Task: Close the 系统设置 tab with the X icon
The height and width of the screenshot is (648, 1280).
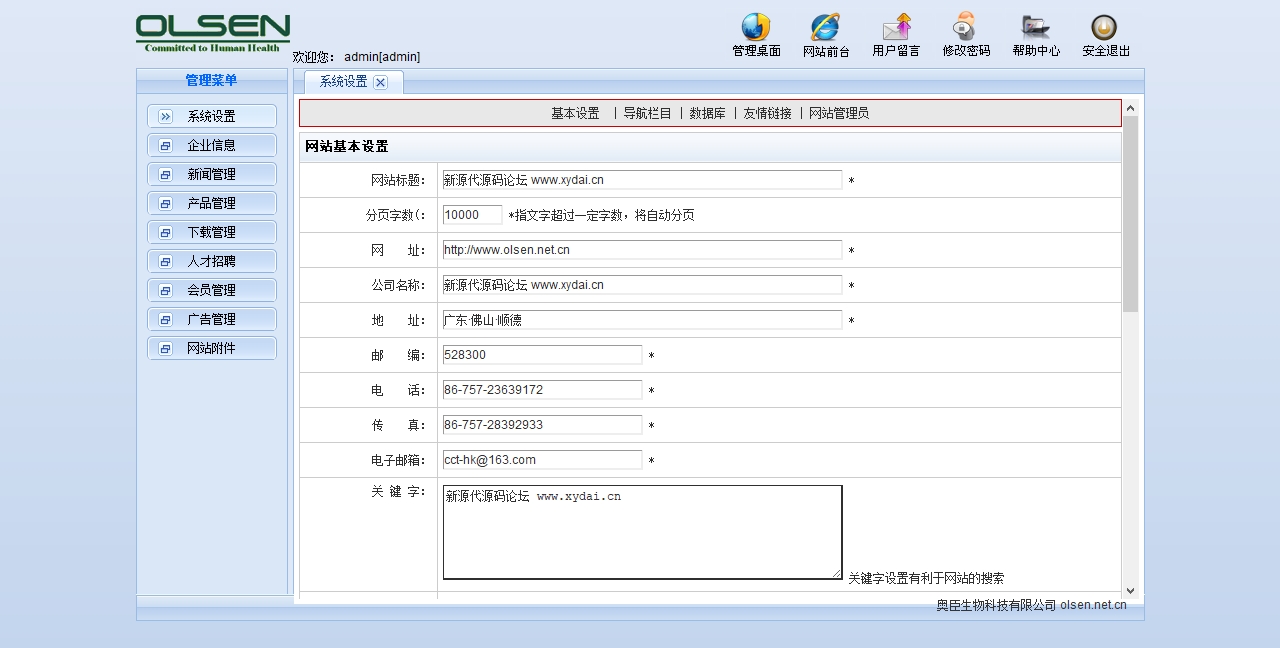Action: click(x=380, y=83)
